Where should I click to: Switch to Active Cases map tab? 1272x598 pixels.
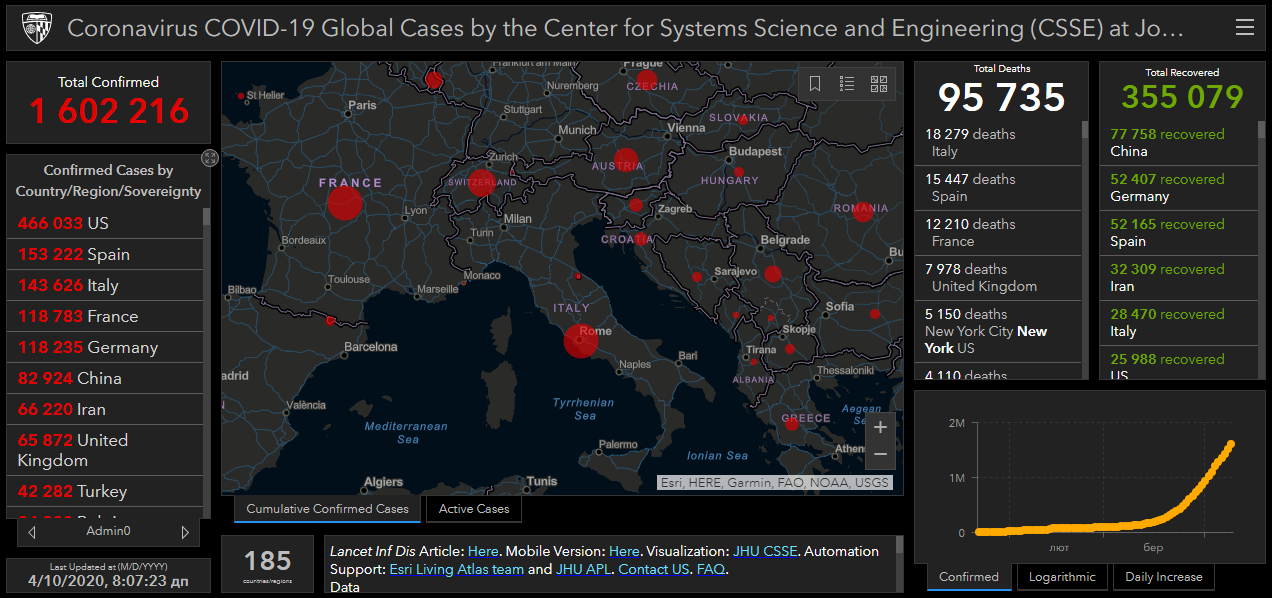pyautogui.click(x=474, y=509)
